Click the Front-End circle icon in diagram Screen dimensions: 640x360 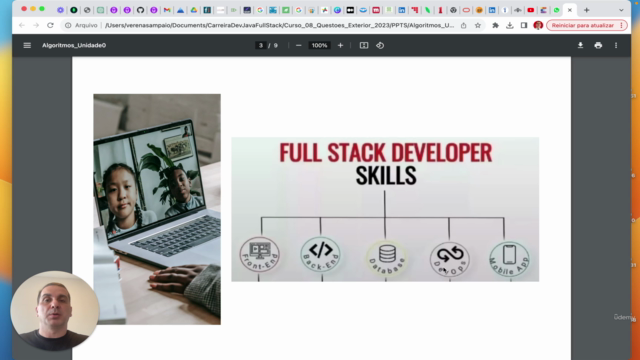click(260, 254)
